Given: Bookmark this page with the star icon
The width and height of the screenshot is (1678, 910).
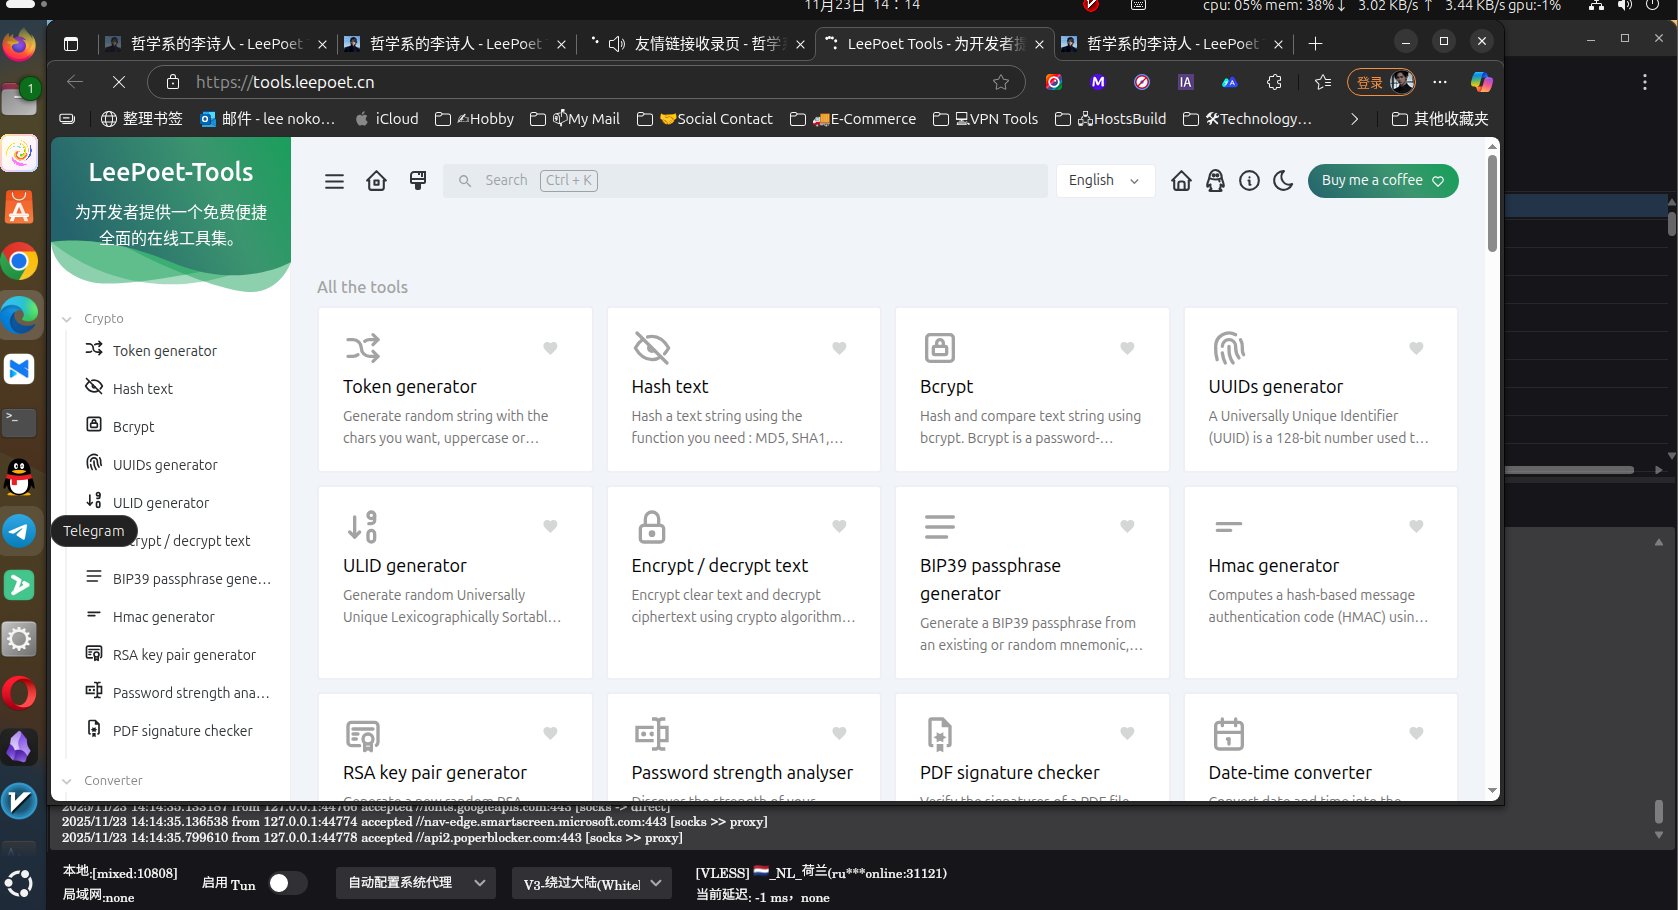Looking at the screenshot, I should tap(1000, 82).
